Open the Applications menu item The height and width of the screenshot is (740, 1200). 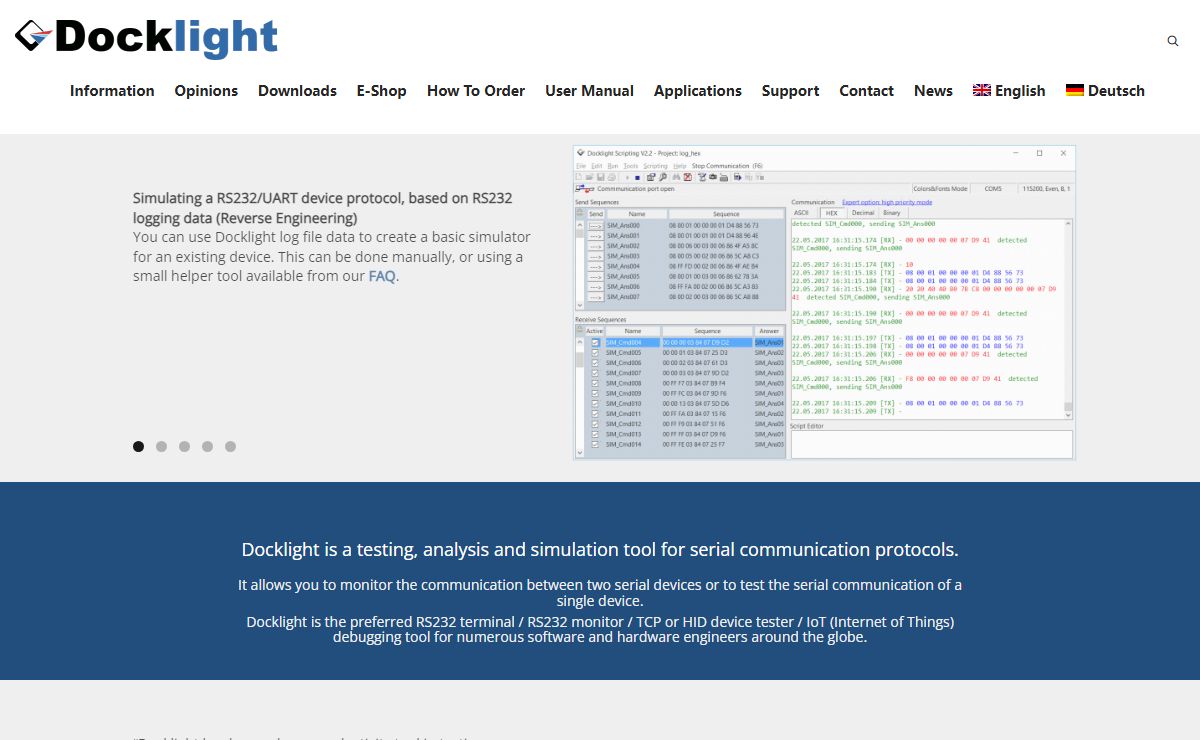coord(698,91)
